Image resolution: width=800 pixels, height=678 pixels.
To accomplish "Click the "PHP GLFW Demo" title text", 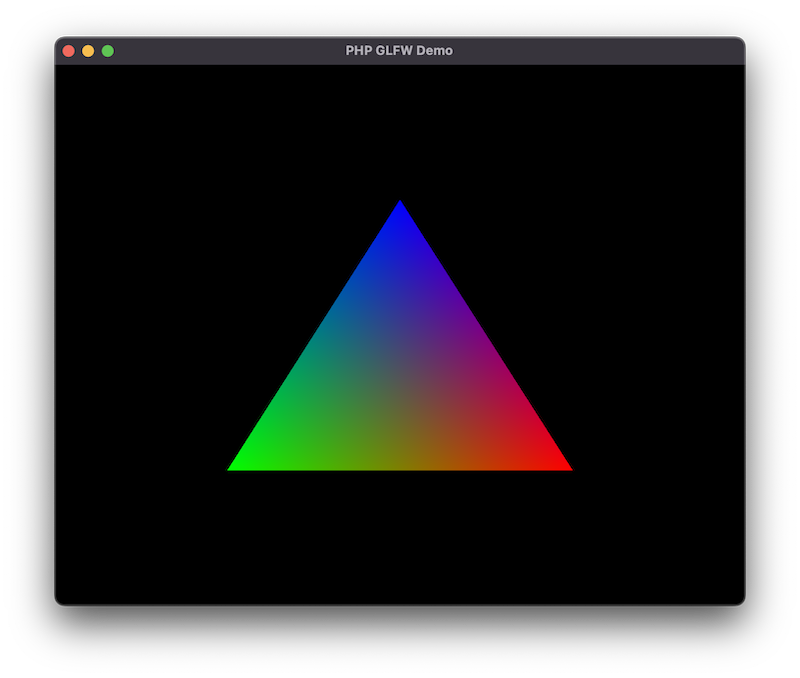I will [399, 51].
